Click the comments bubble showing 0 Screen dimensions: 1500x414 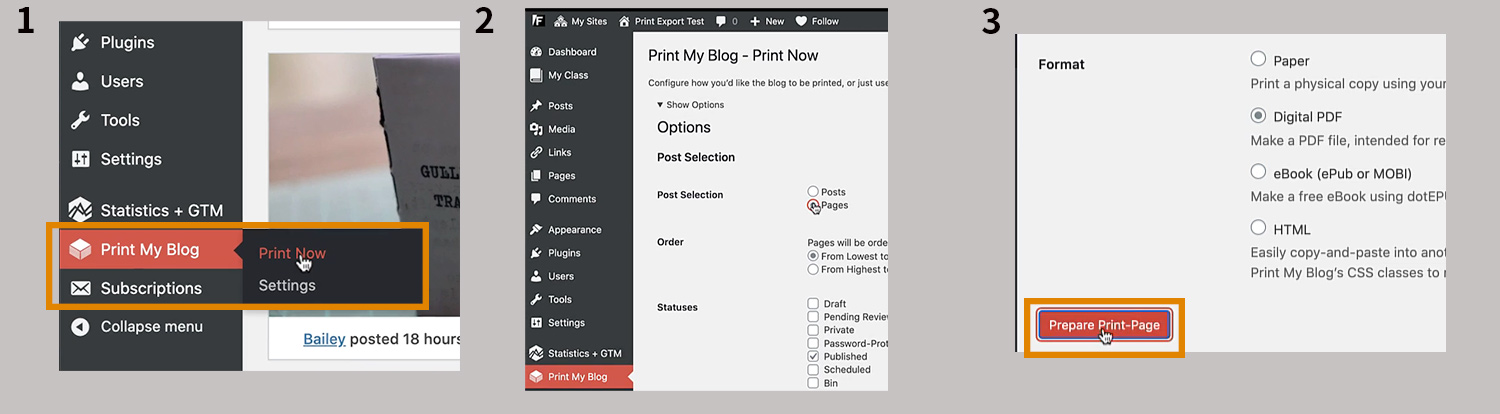click(726, 21)
